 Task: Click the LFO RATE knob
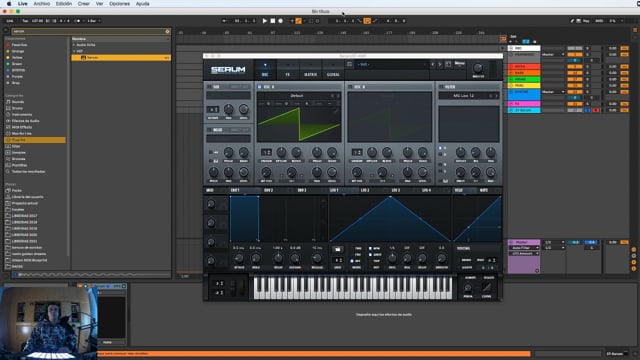click(x=392, y=258)
